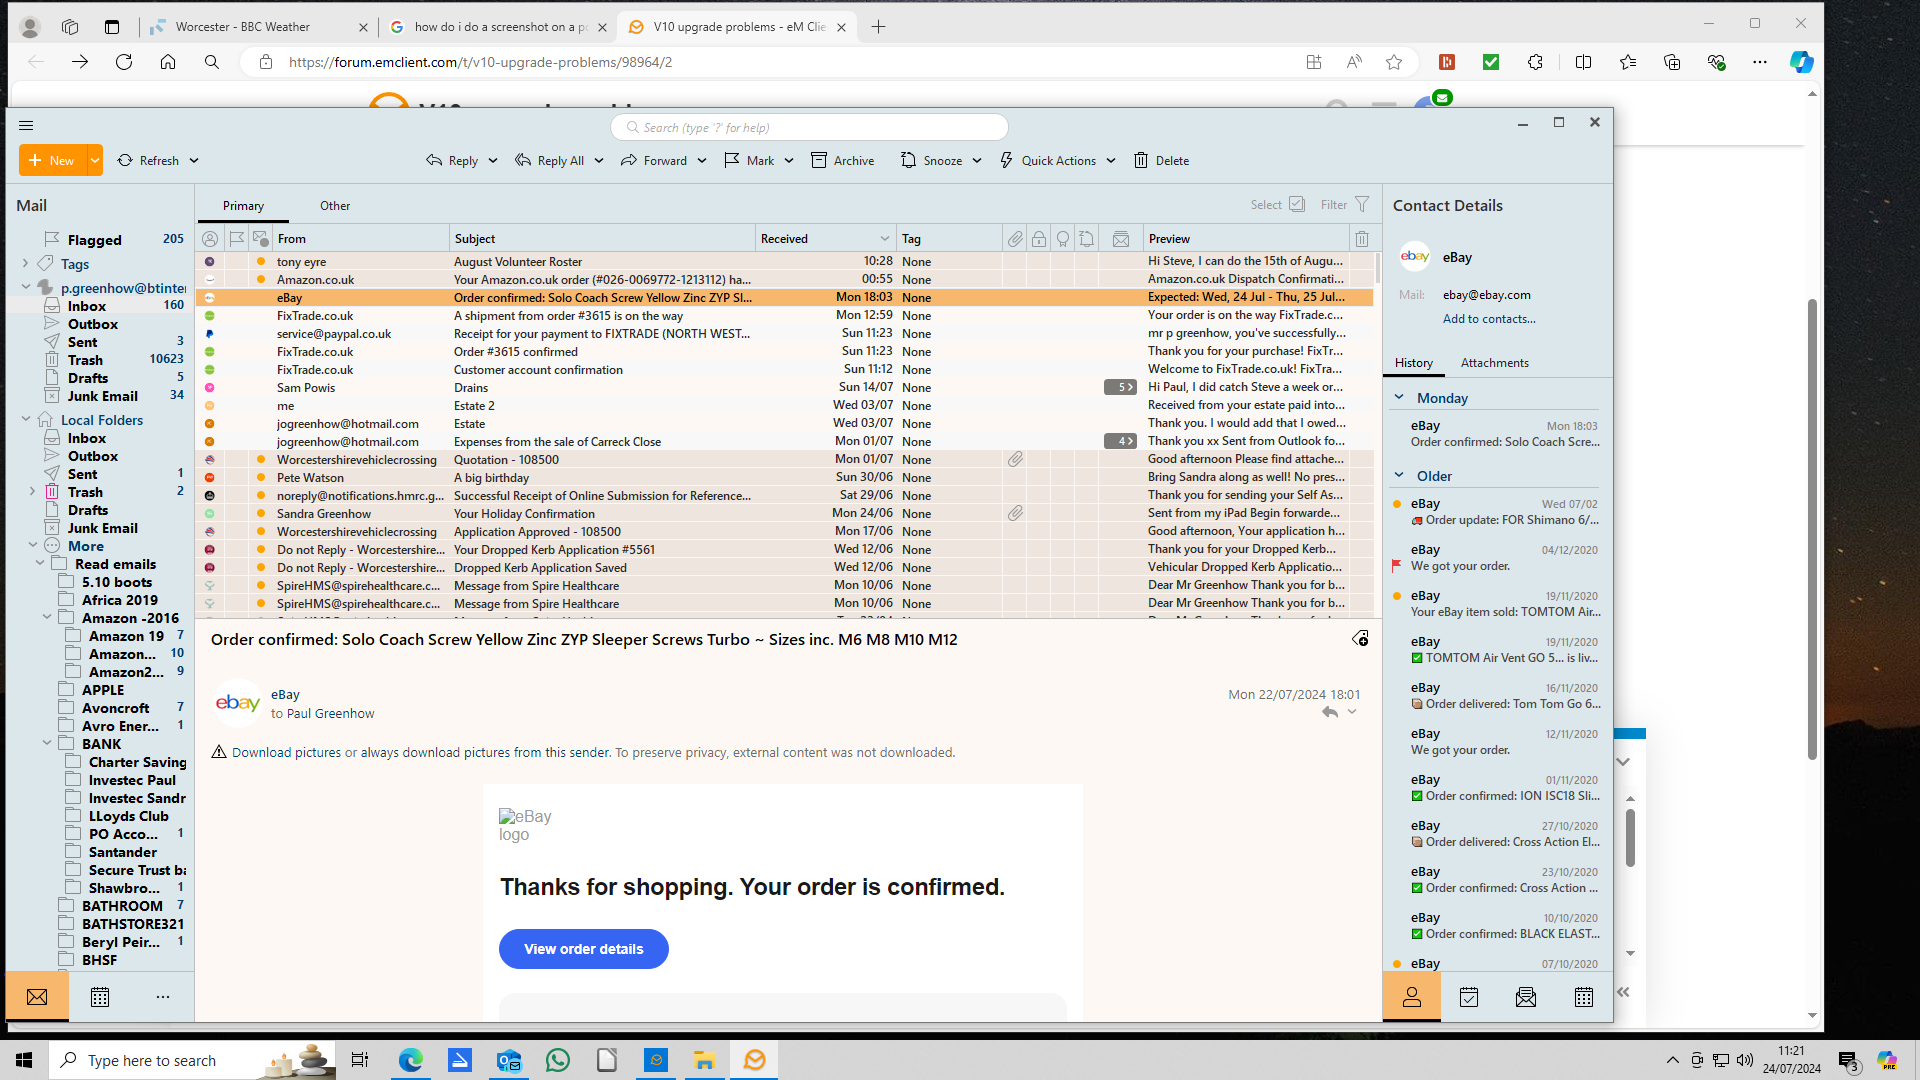This screenshot has height=1080, width=1920.
Task: Click the tag icon at message top right
Action: (1360, 639)
